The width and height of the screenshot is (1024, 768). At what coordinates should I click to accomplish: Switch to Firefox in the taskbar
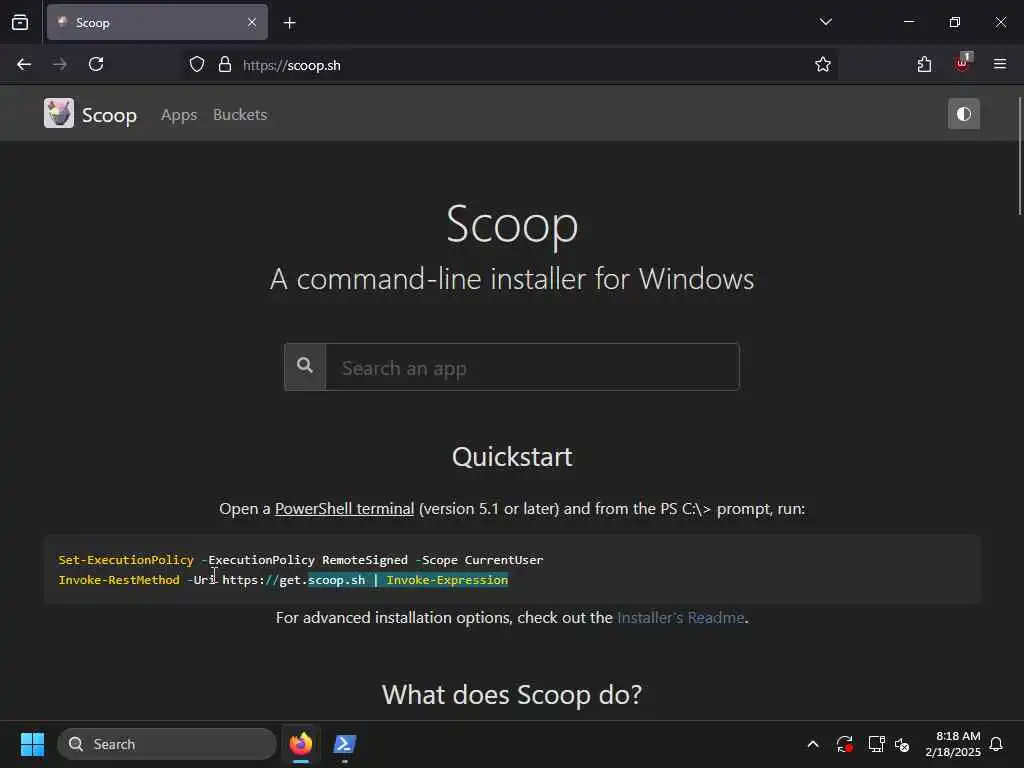(x=300, y=744)
